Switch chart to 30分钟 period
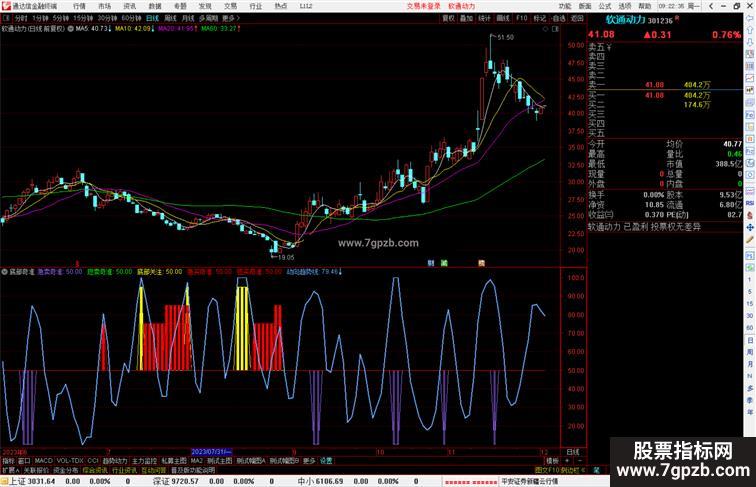Screen dimensions: 756x487 point(107,18)
